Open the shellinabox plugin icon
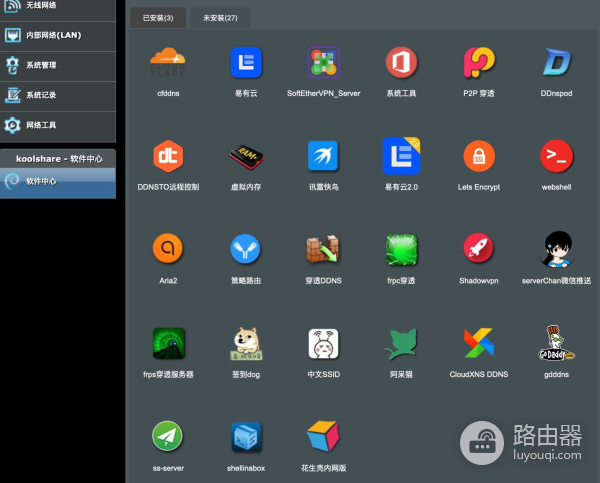This screenshot has height=483, width=600. [x=246, y=436]
